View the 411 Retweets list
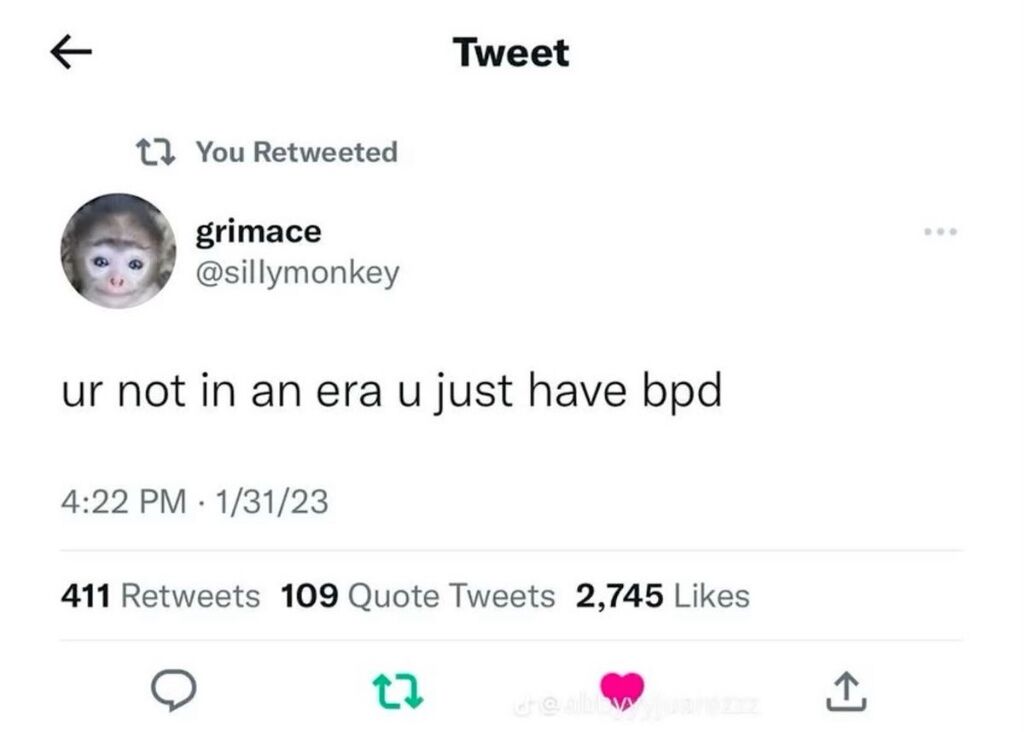The width and height of the screenshot is (1024, 732). coord(160,597)
